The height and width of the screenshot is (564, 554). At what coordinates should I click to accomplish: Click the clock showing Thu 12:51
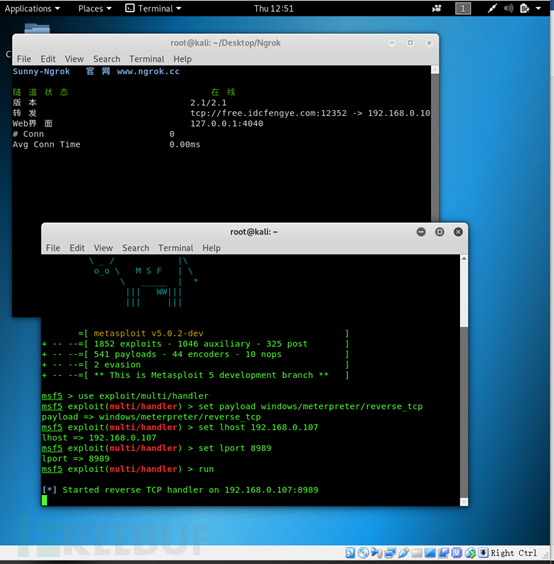tap(274, 9)
